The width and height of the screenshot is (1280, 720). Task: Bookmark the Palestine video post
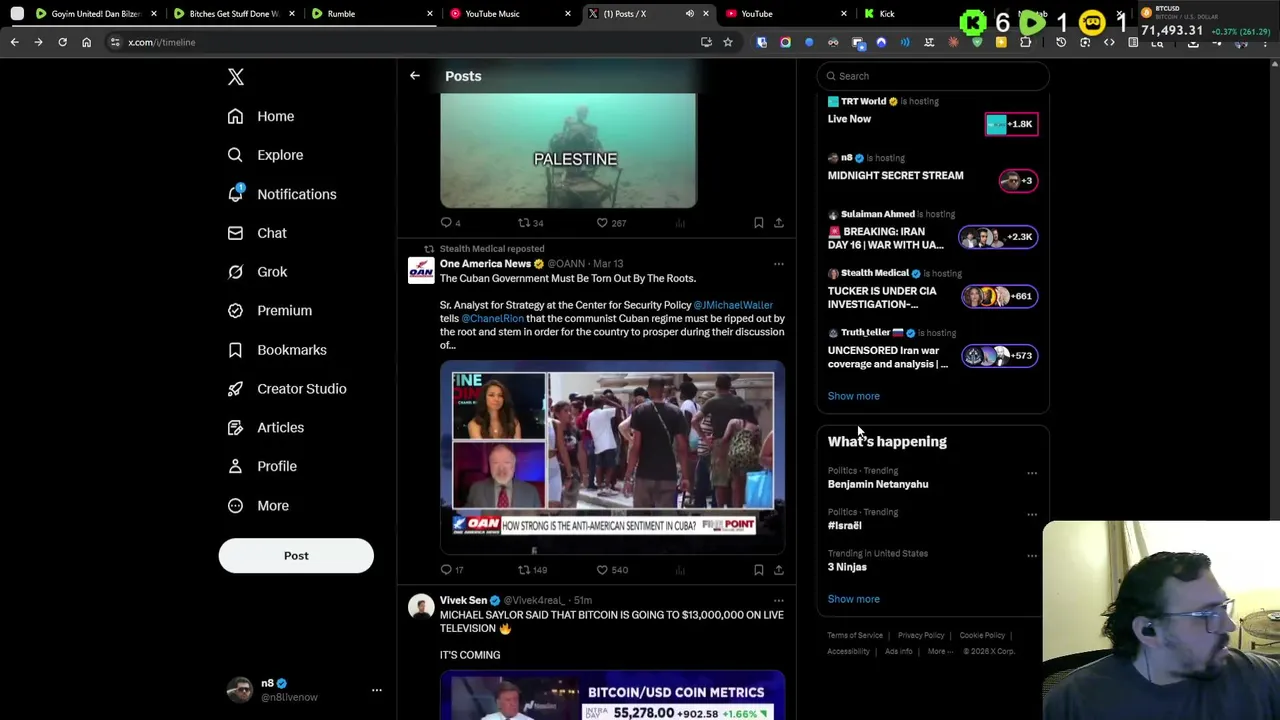pyautogui.click(x=758, y=223)
